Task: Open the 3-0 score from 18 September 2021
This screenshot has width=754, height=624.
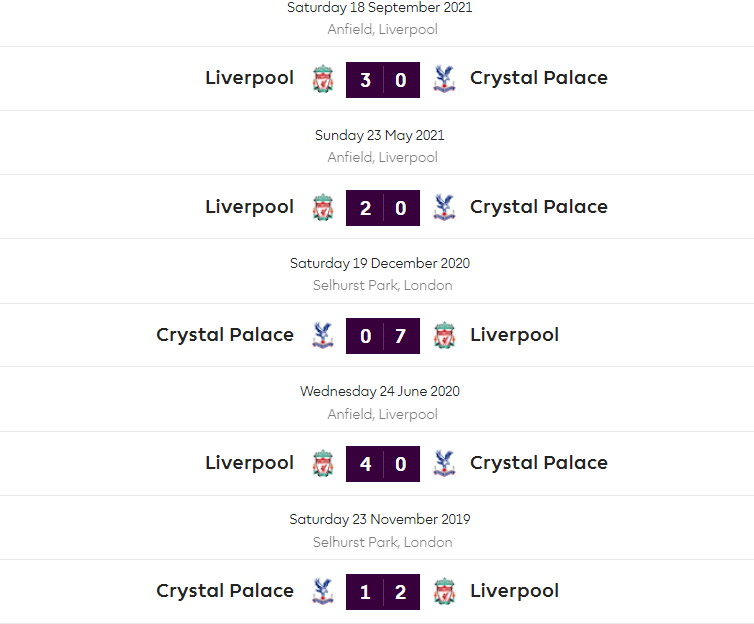Action: 383,79
